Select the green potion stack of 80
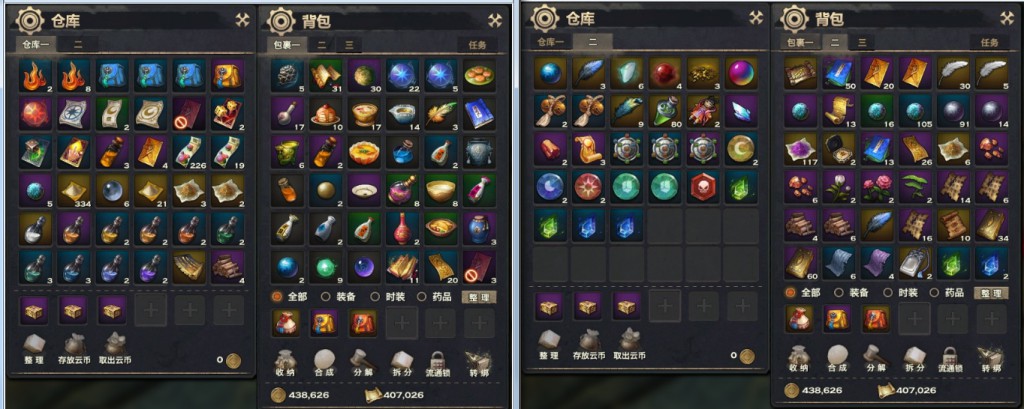This screenshot has height=409, width=1024. pyautogui.click(x=665, y=110)
